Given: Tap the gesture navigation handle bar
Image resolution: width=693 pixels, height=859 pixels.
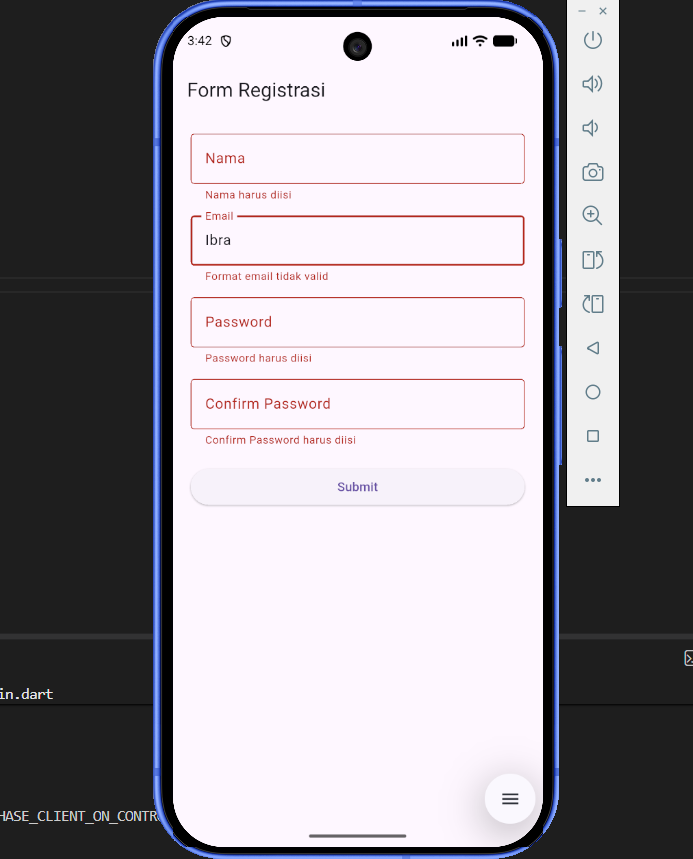Looking at the screenshot, I should [x=357, y=836].
